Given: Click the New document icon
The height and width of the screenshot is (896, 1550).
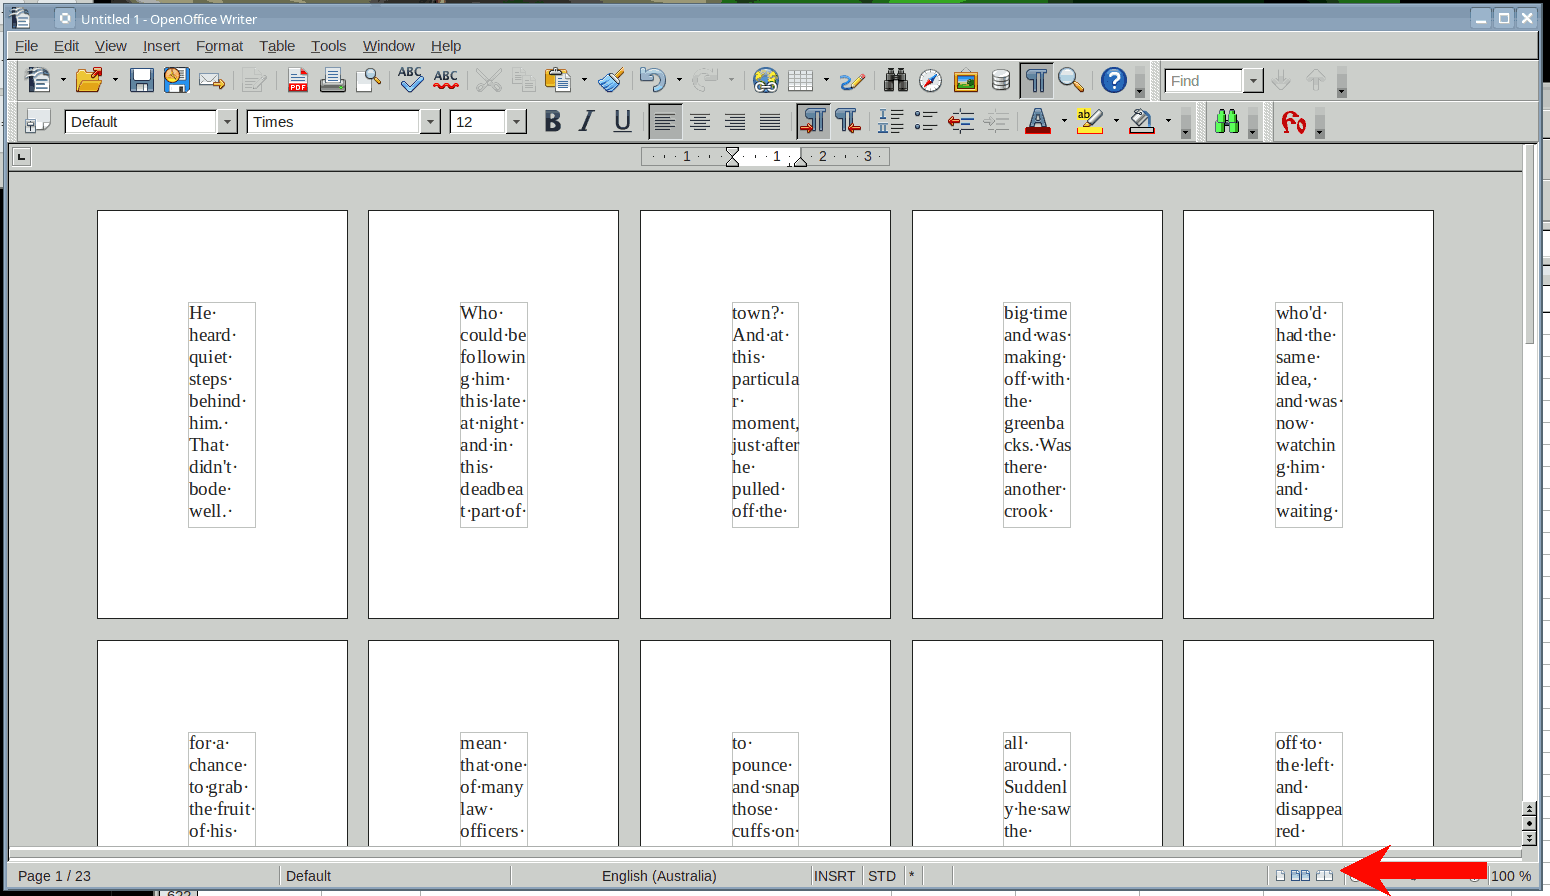Looking at the screenshot, I should pos(38,80).
